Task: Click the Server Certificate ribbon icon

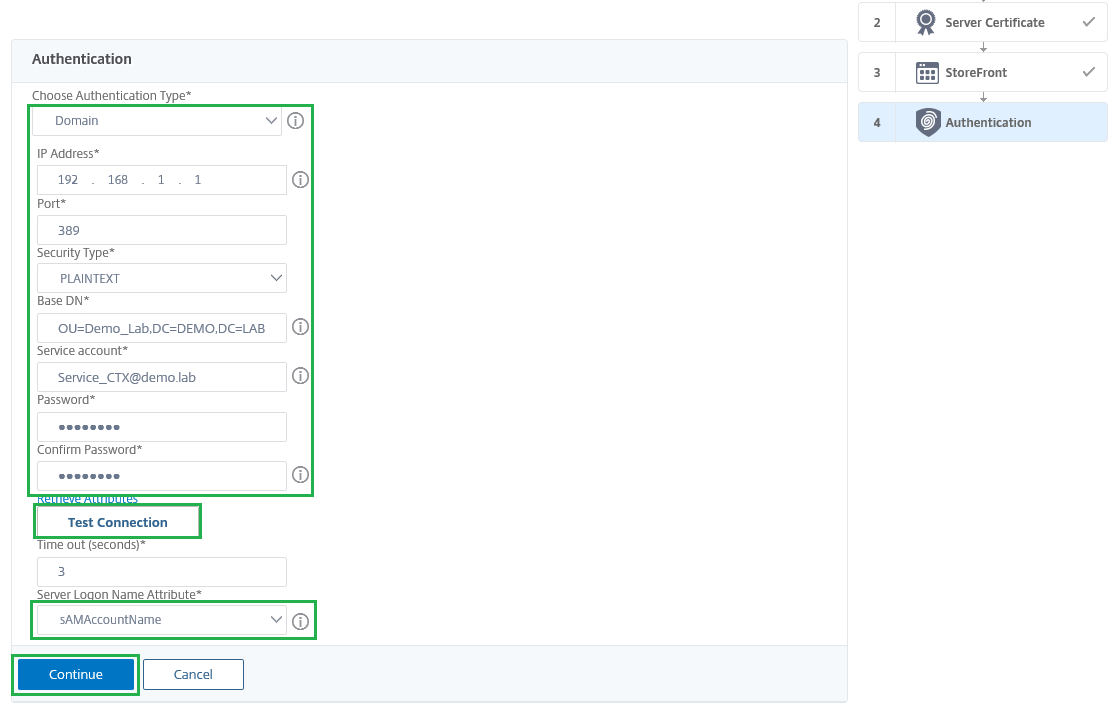Action: pos(927,22)
